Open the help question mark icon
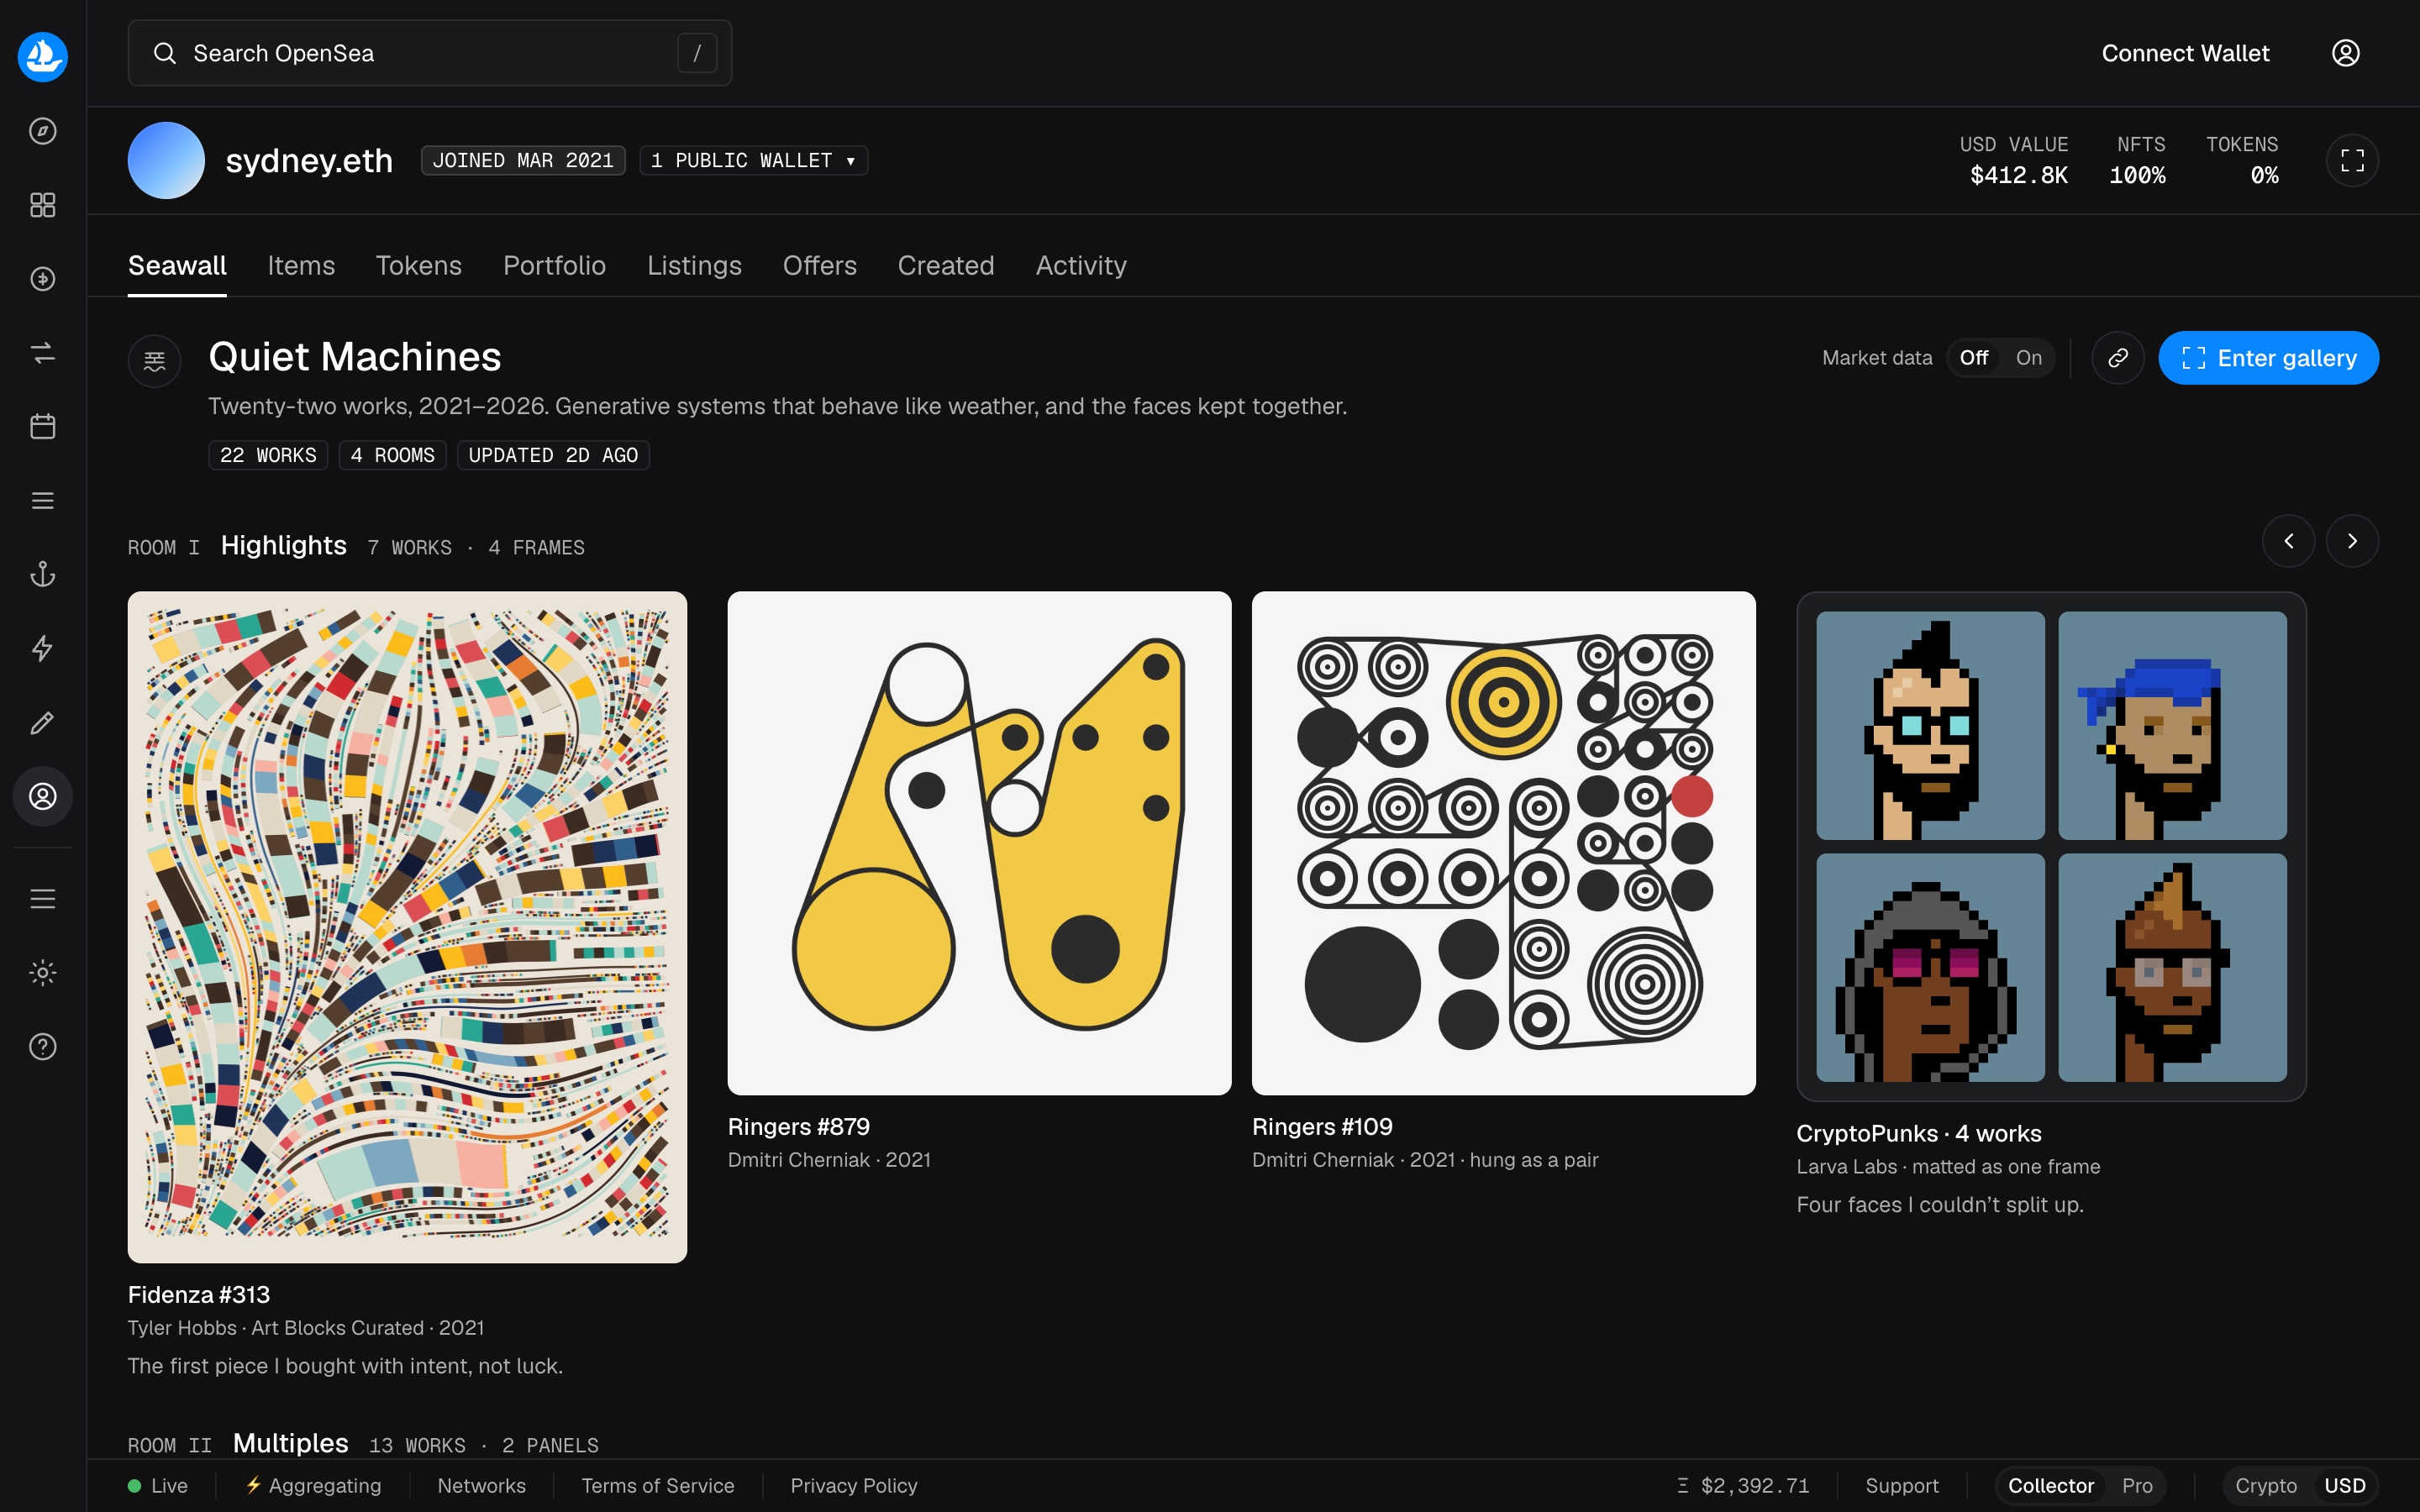2420x1512 pixels. (x=42, y=1046)
